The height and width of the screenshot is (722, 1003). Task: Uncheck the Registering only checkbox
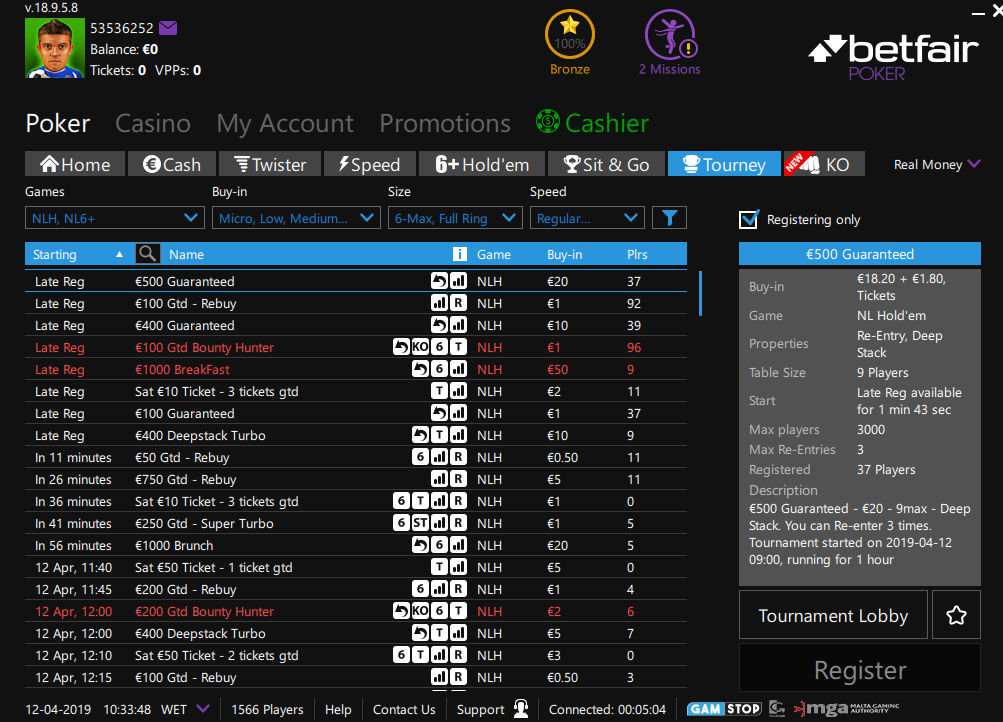[x=748, y=219]
